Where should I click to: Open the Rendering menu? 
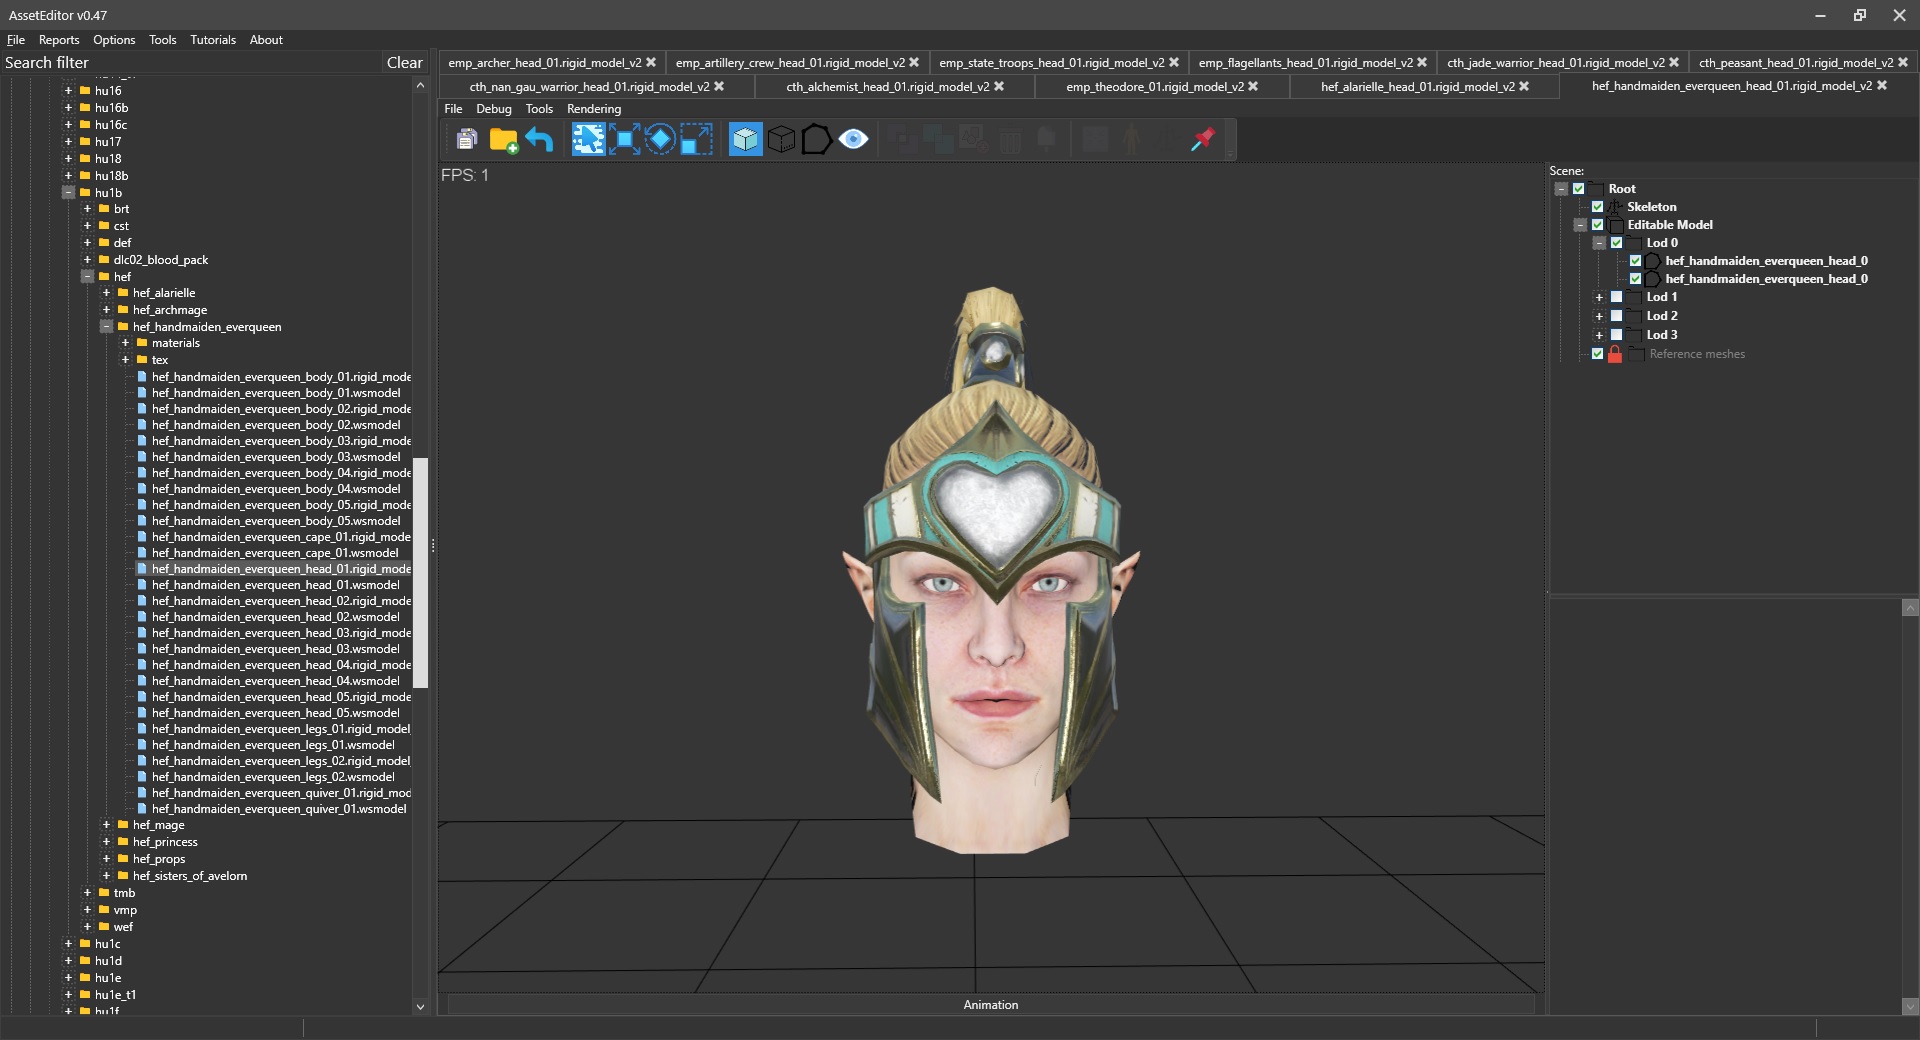click(593, 109)
